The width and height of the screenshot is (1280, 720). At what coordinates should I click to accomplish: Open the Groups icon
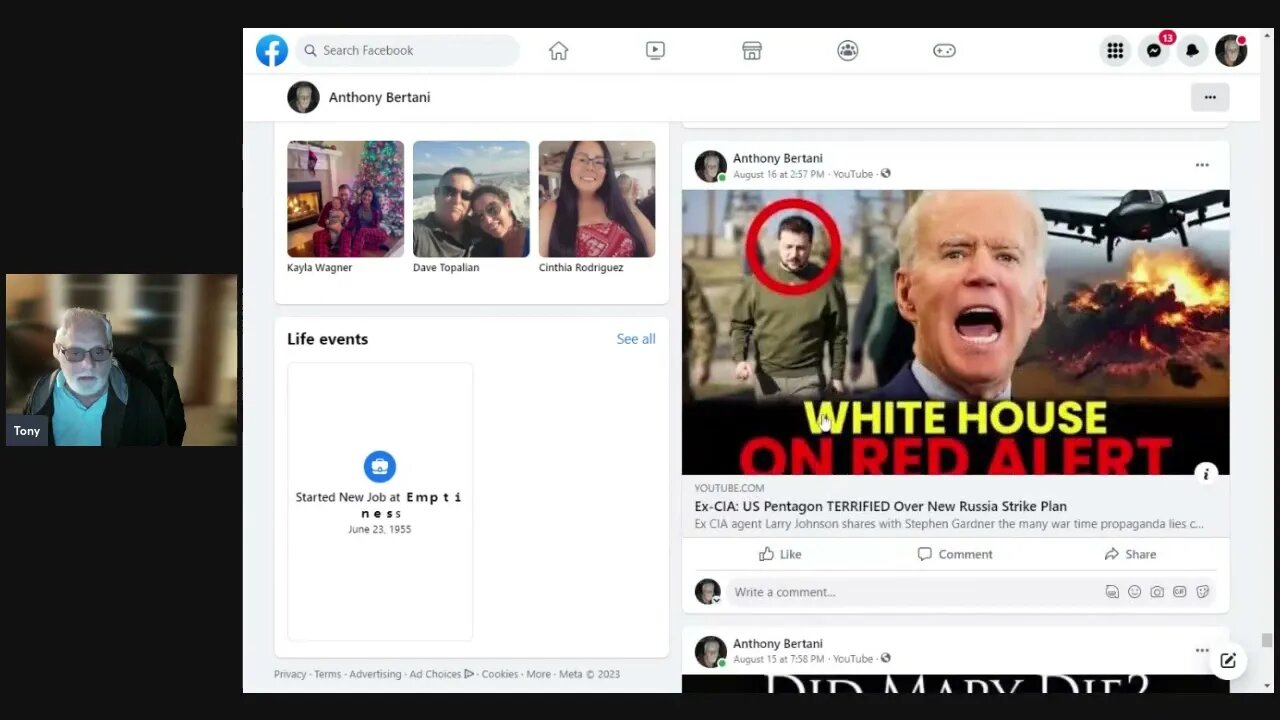tap(848, 51)
